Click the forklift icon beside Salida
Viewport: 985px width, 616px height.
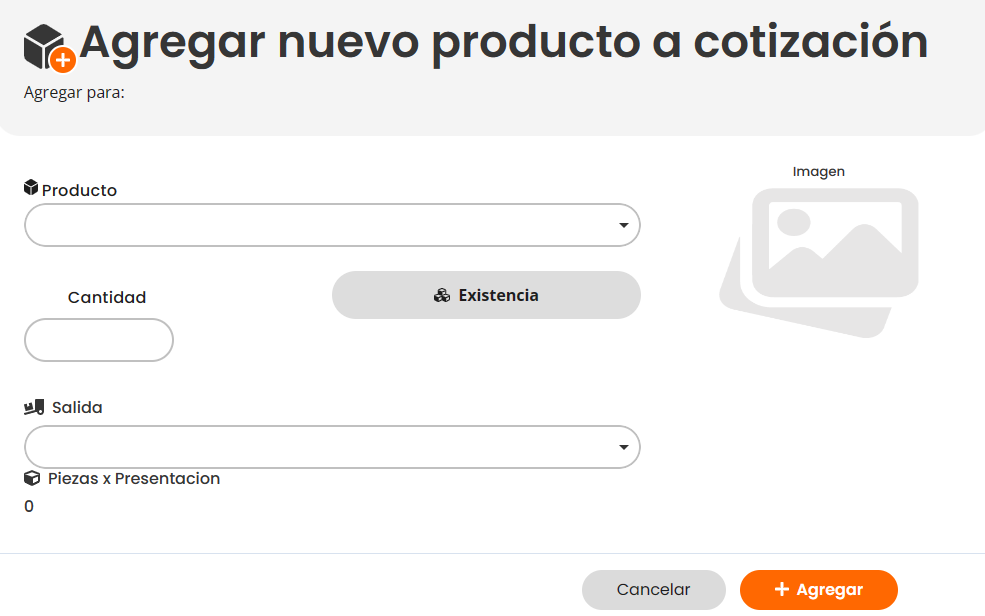point(34,407)
